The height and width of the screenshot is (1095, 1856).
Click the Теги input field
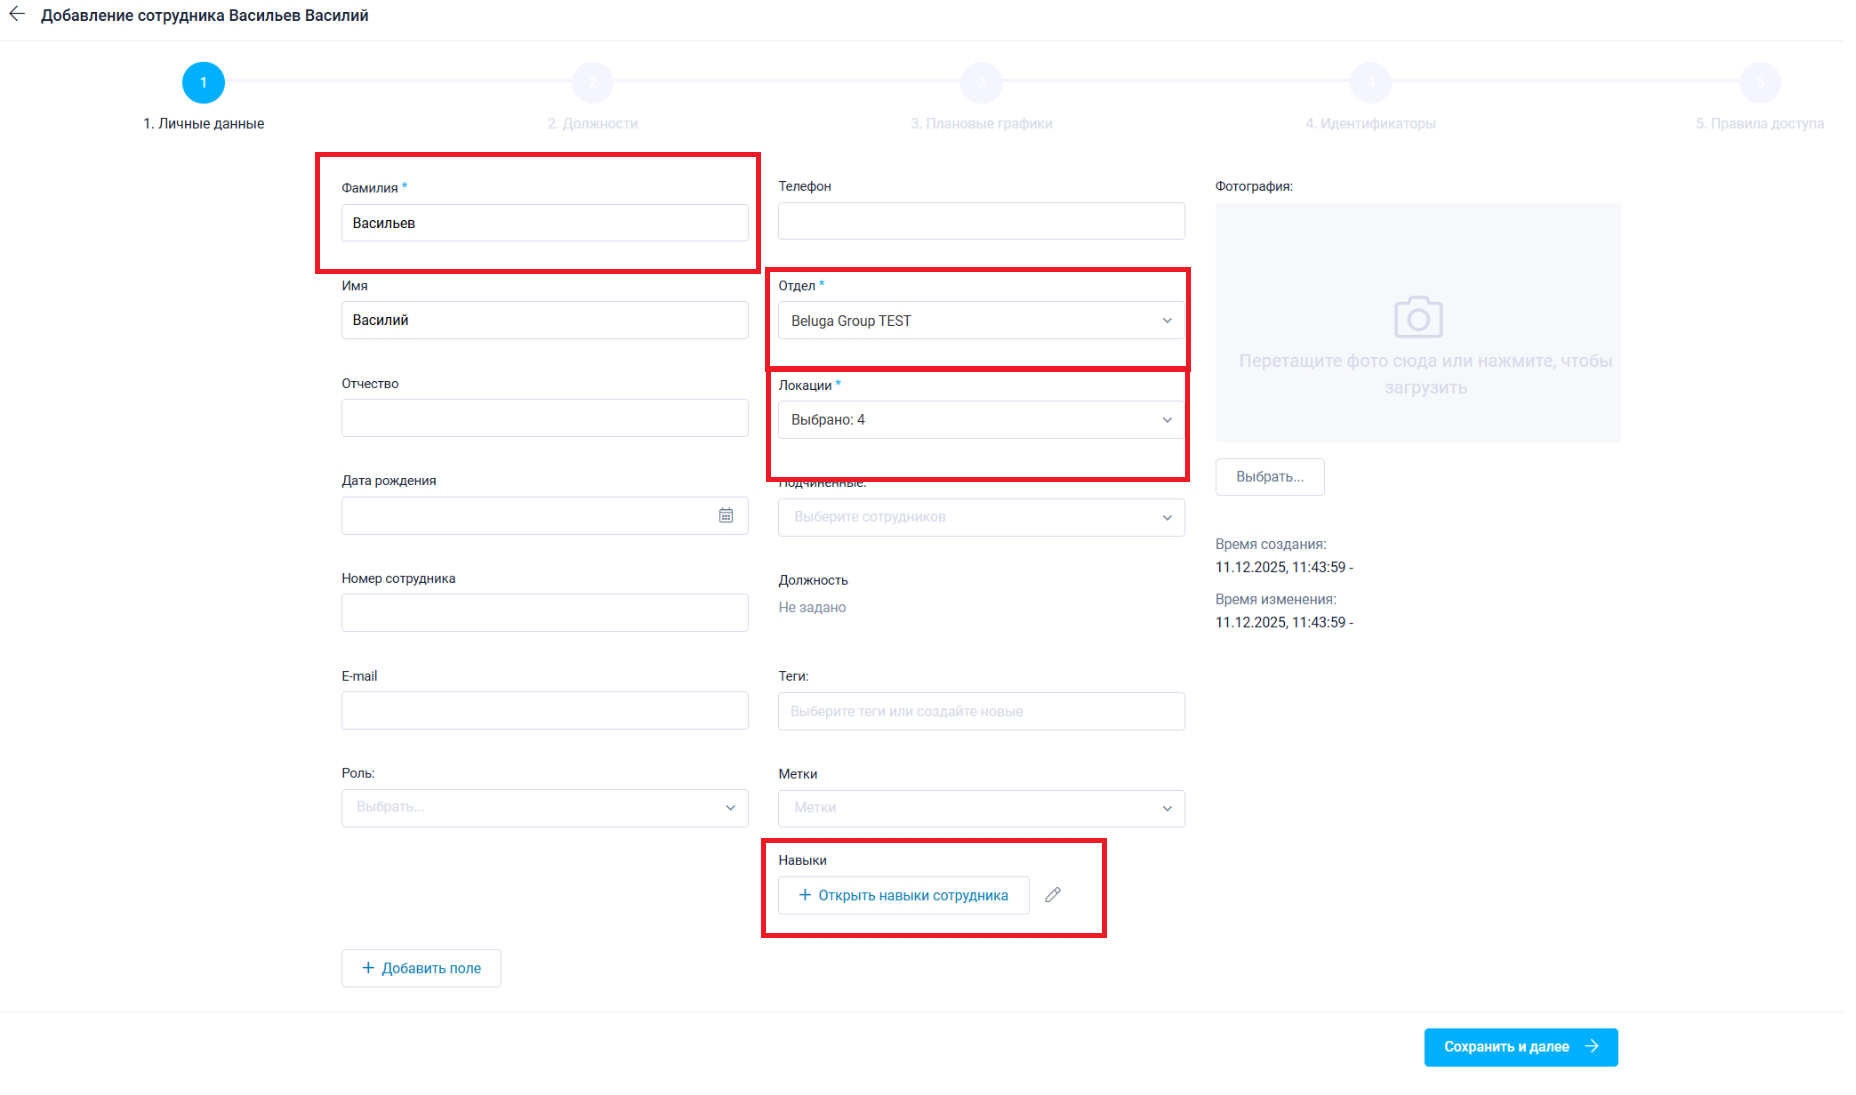tap(980, 711)
